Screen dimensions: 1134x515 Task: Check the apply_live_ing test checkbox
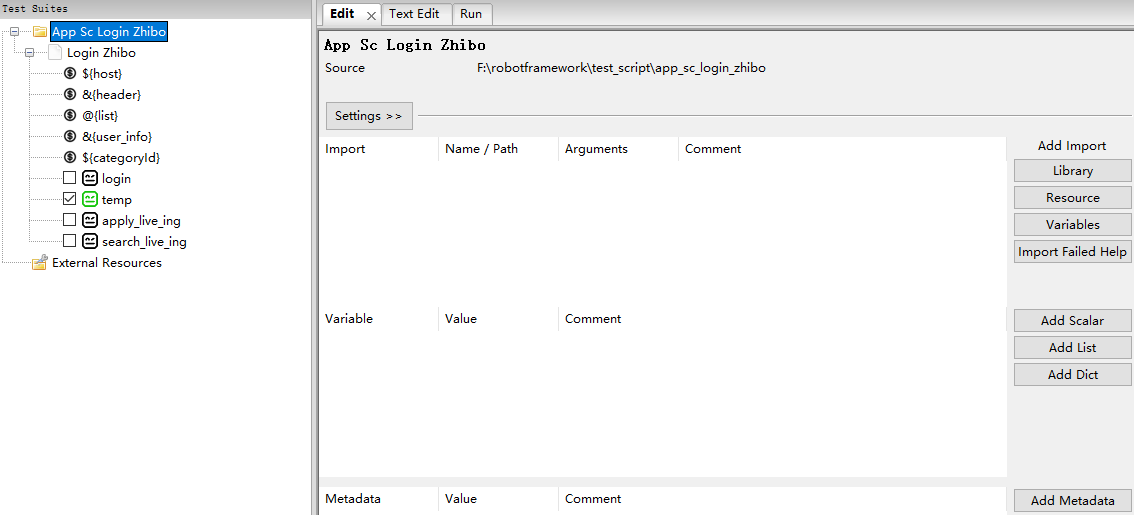70,220
